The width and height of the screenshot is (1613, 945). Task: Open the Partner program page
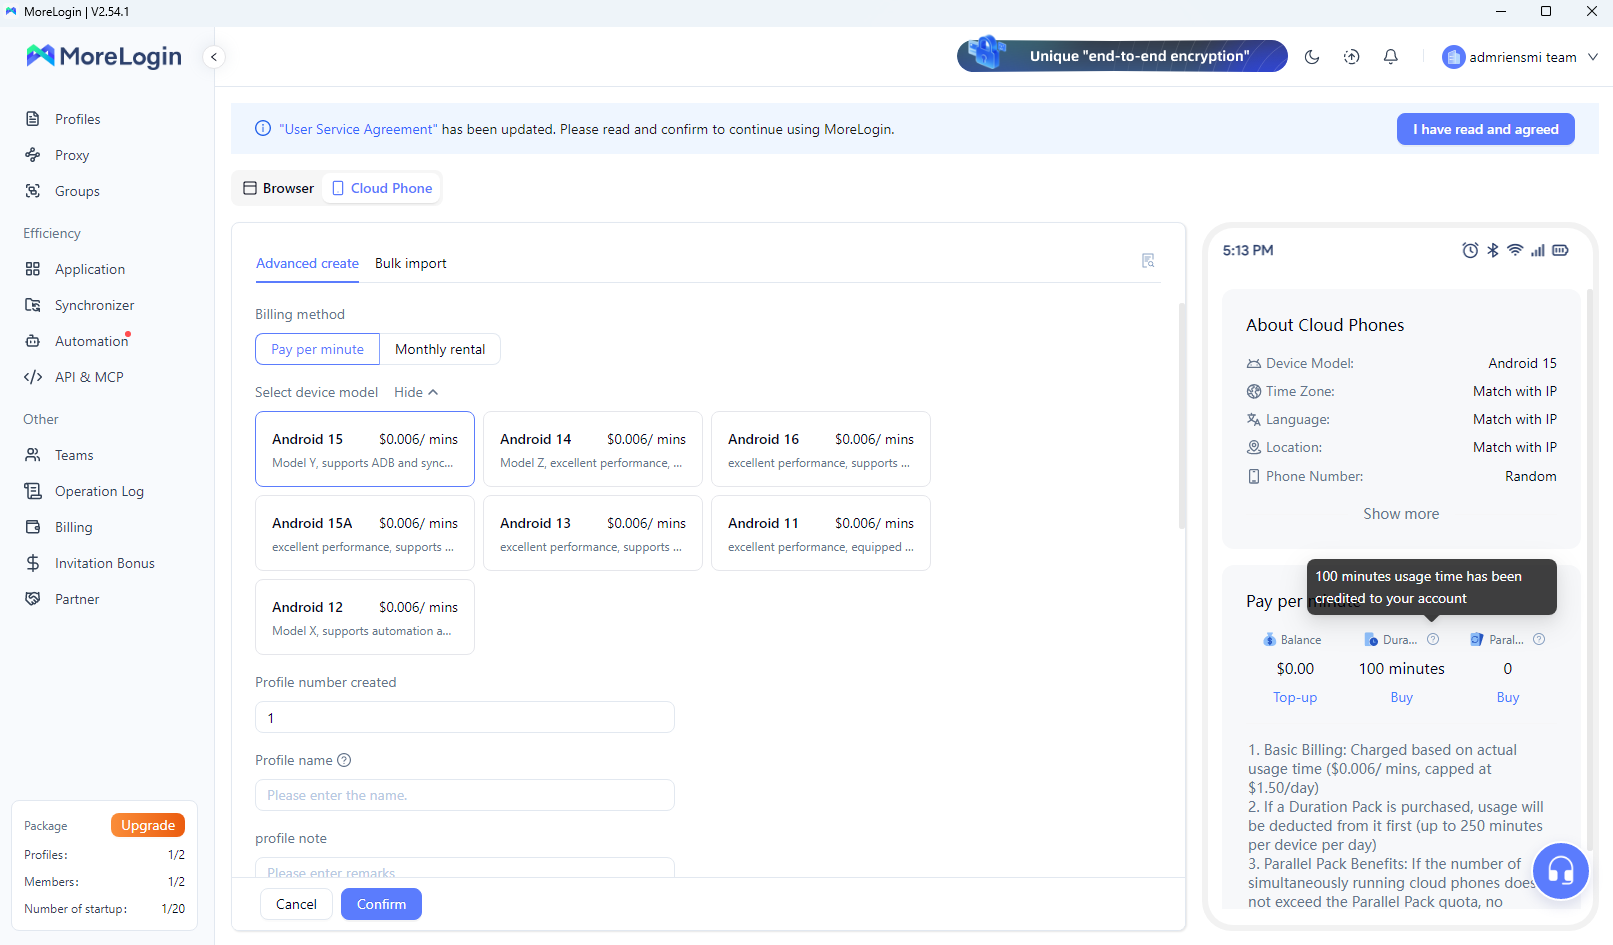[77, 599]
